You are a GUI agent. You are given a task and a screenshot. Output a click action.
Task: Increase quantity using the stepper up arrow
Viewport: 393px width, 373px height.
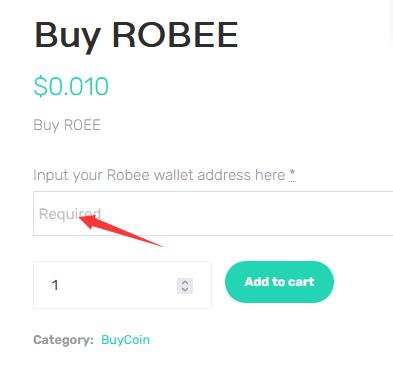click(185, 282)
